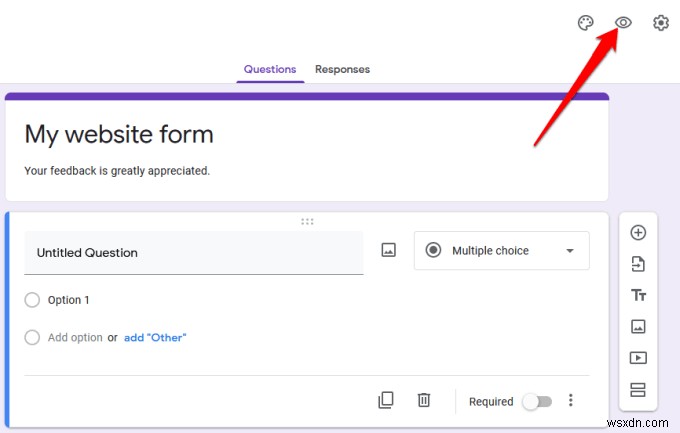Add a video from the sidebar

(x=638, y=357)
